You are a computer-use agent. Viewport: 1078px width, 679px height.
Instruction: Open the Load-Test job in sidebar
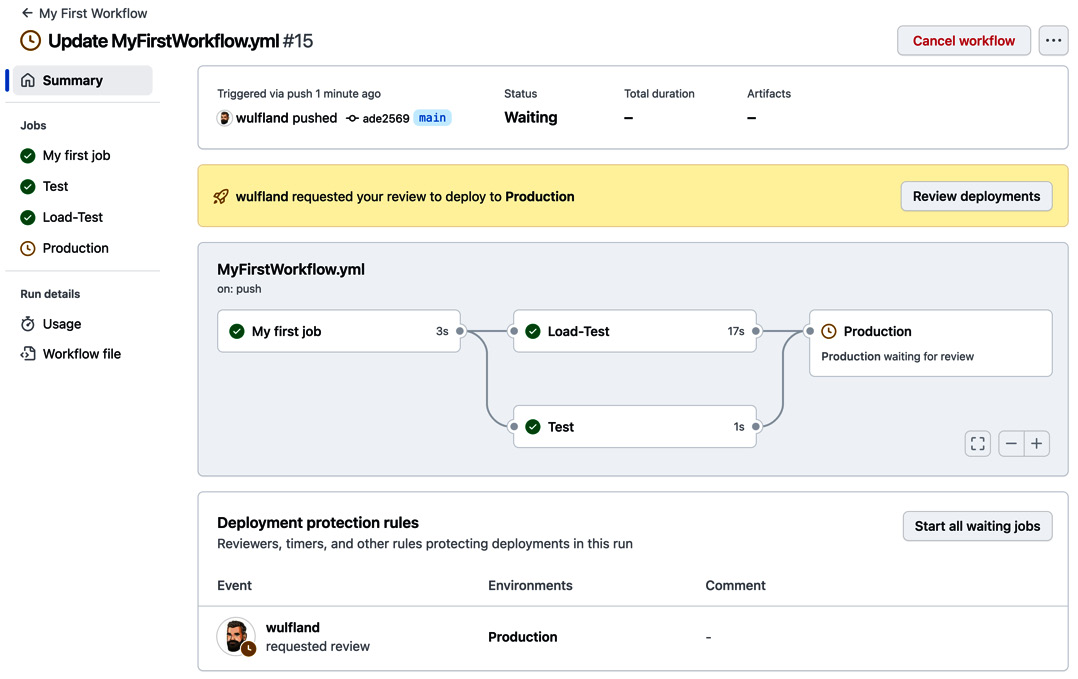coord(72,217)
